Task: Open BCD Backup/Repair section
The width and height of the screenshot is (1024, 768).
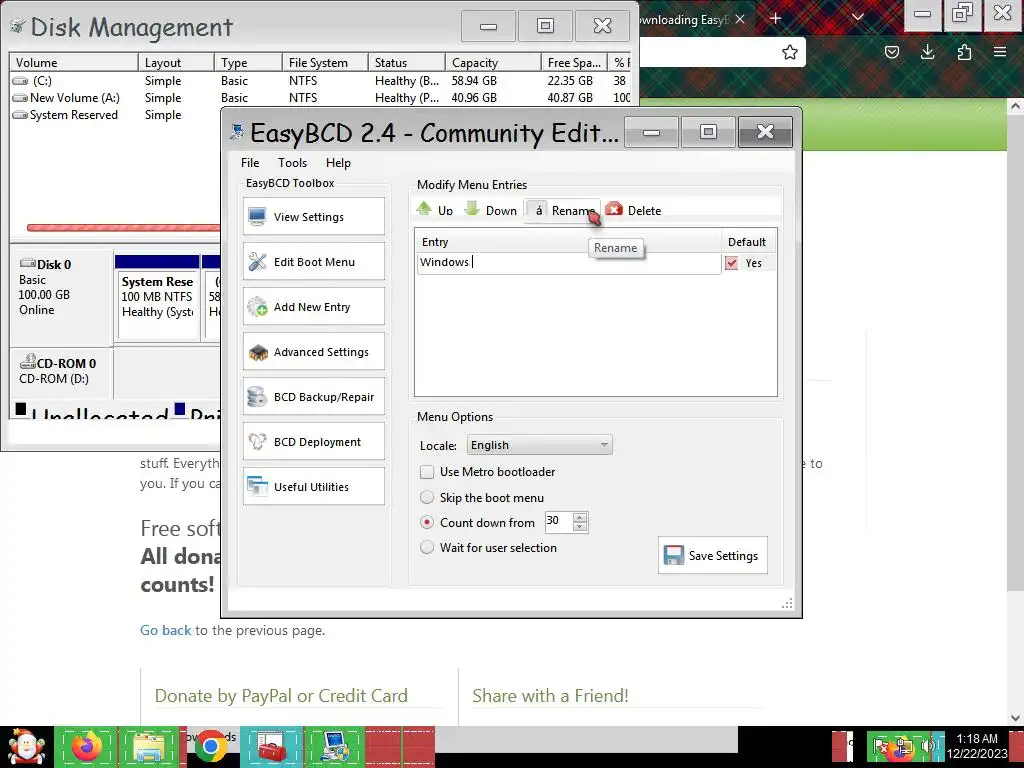Action: pyautogui.click(x=313, y=396)
